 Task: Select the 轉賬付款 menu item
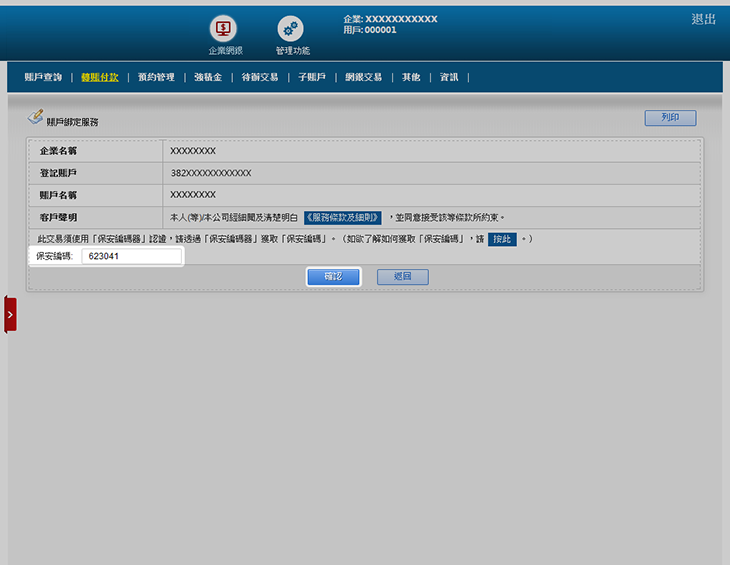click(x=100, y=77)
